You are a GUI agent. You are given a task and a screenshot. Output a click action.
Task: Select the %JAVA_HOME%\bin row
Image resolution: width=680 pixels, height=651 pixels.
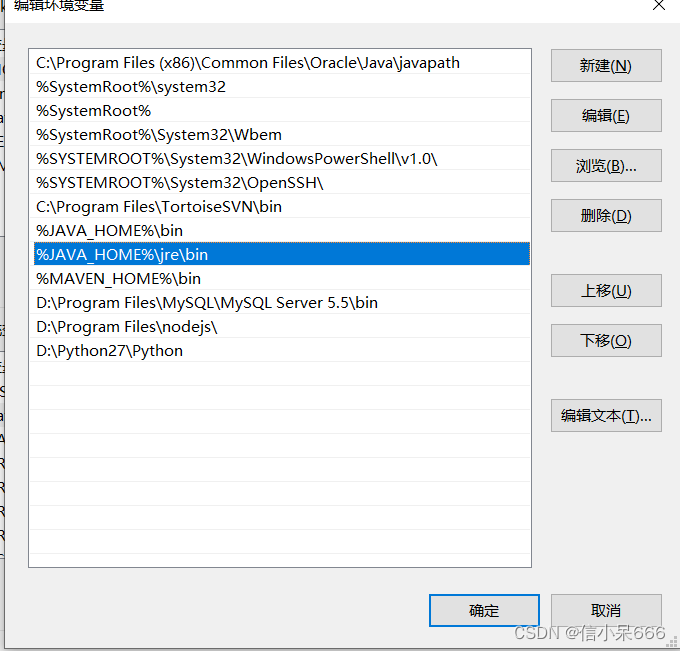point(281,230)
